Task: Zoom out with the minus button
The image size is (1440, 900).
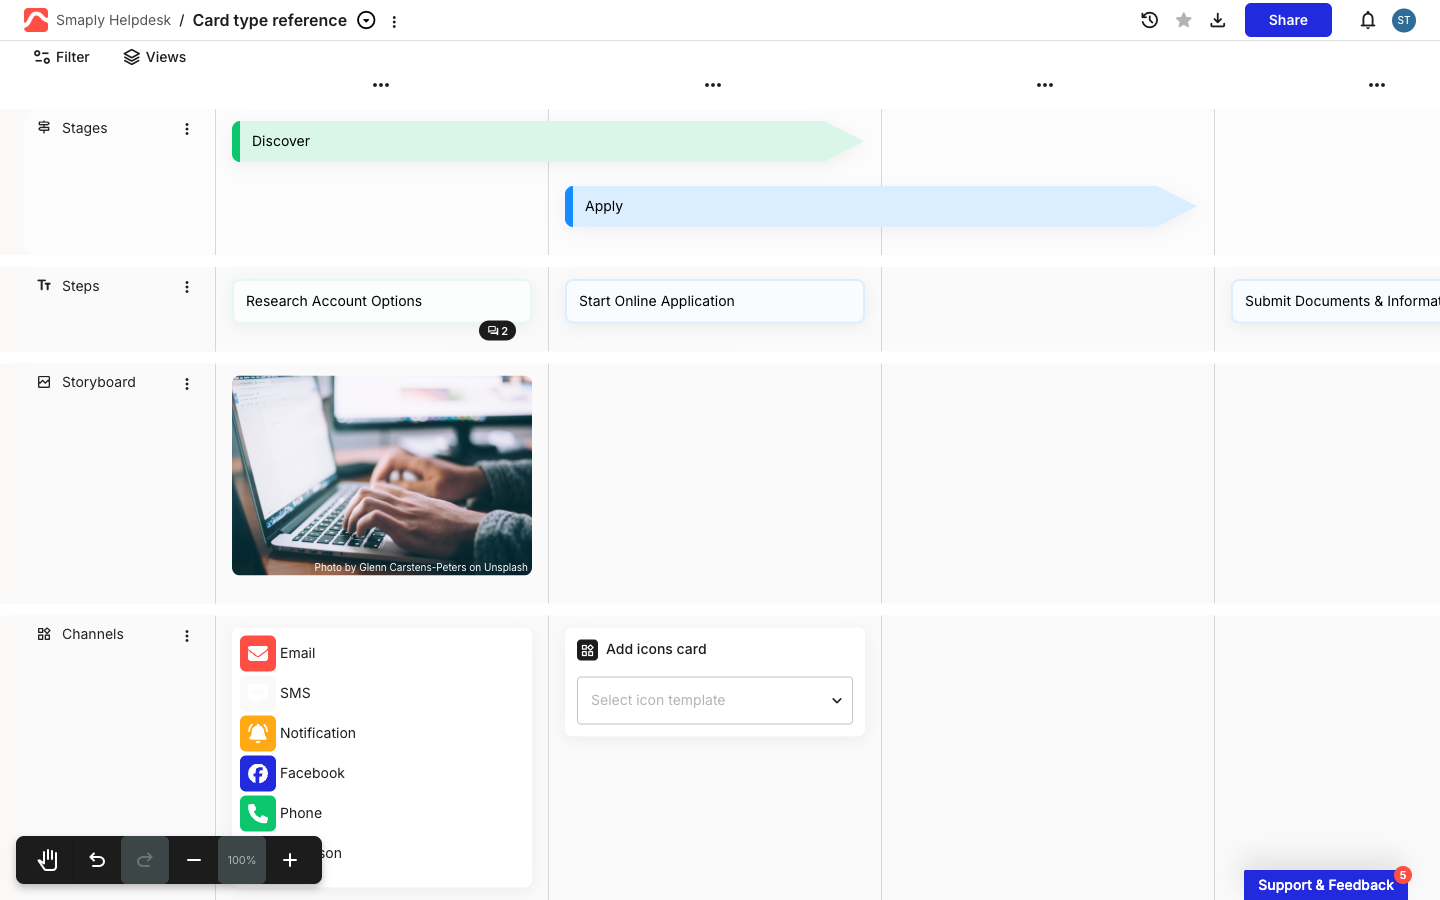Action: pyautogui.click(x=194, y=860)
